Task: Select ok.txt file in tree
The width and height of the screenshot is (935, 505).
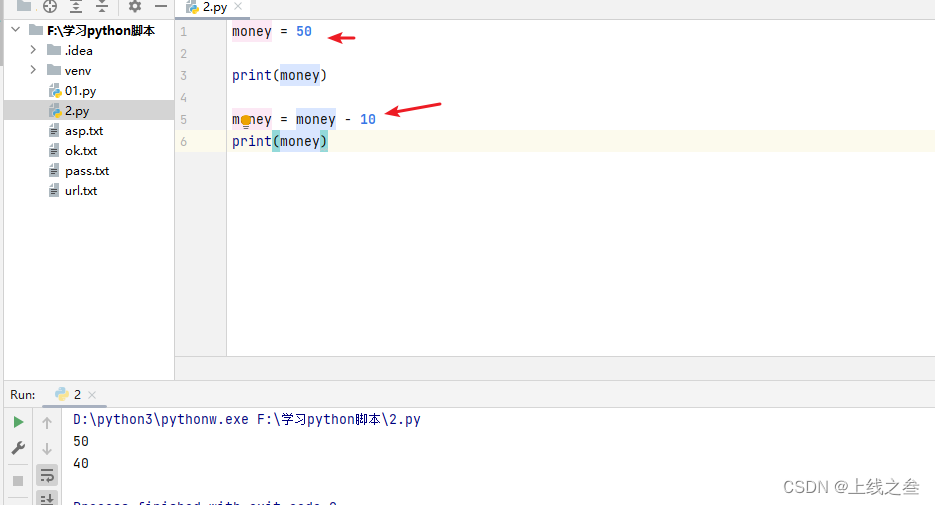Action: click(89, 151)
